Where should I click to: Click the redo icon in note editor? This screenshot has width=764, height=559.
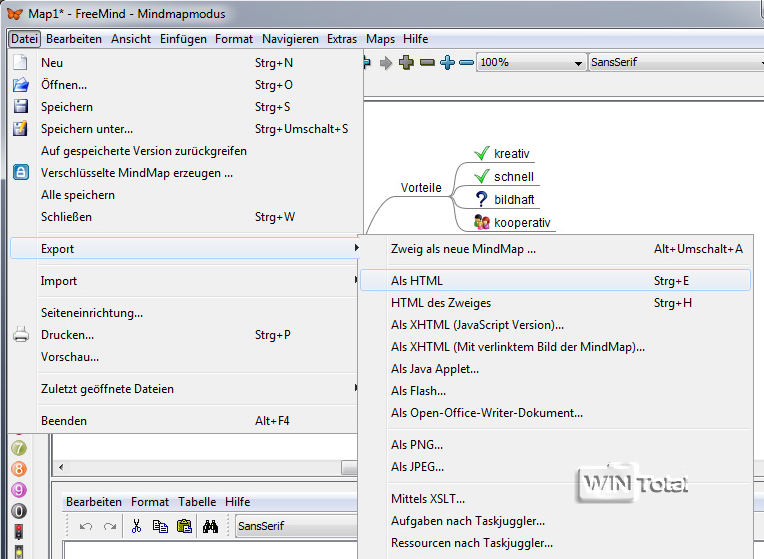110,526
